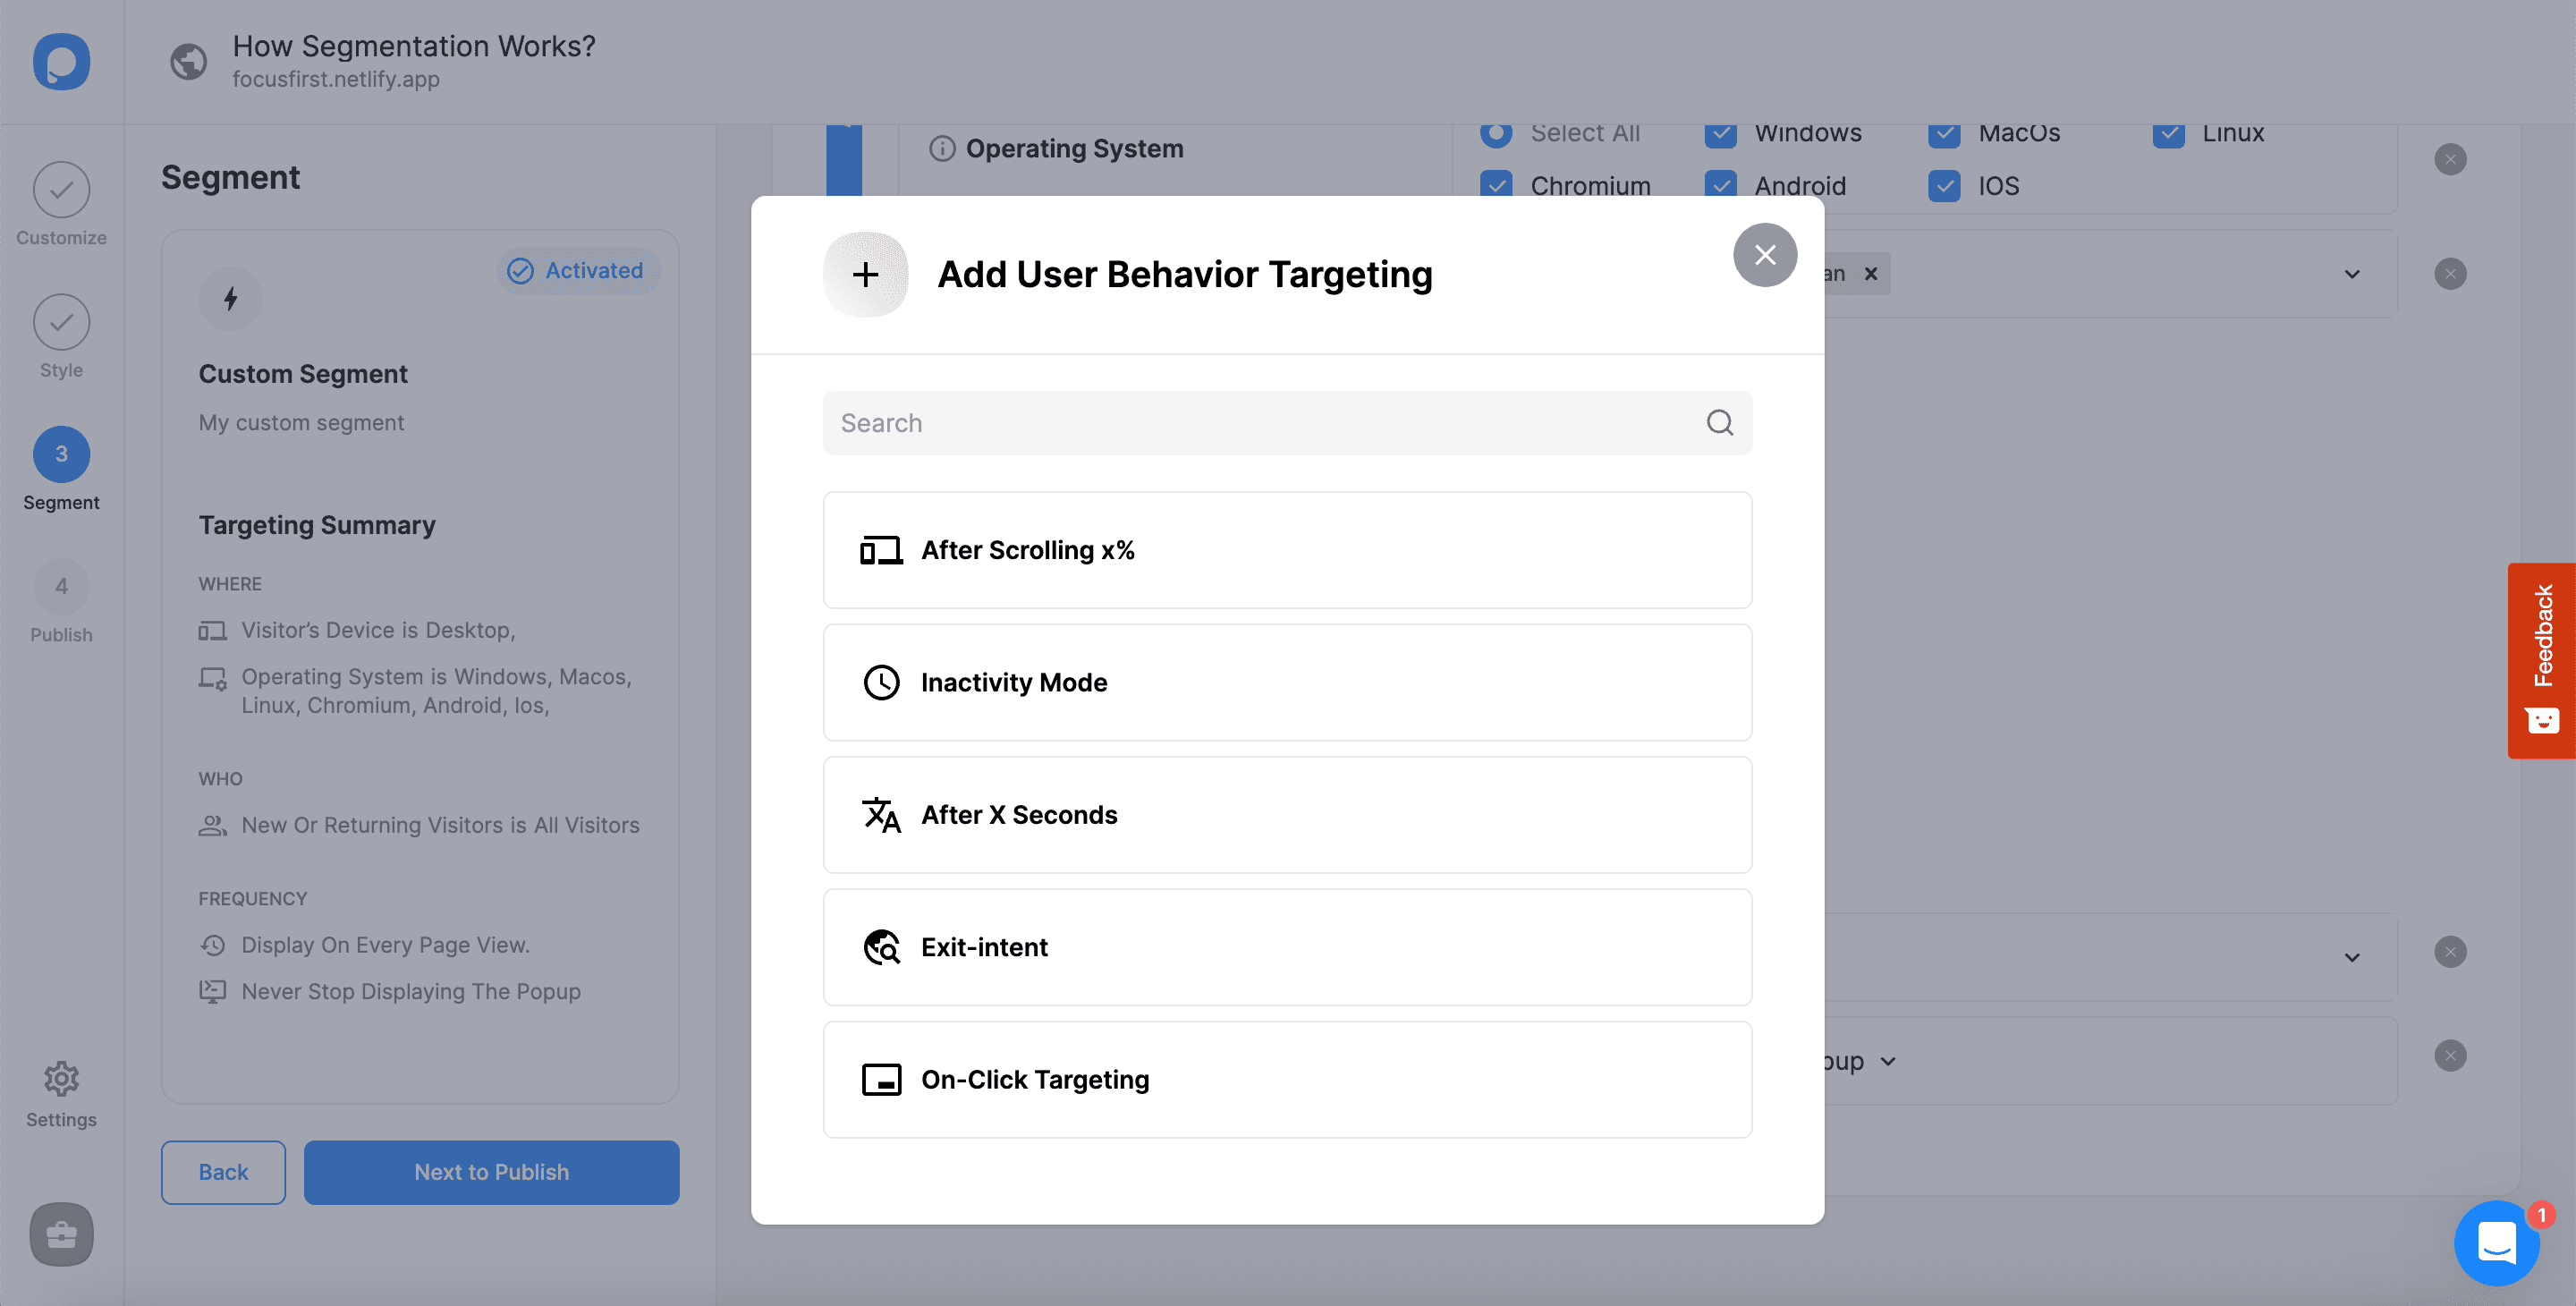Click the briefcase icon at sidebar bottom
This screenshot has width=2576, height=1306.
(x=61, y=1235)
